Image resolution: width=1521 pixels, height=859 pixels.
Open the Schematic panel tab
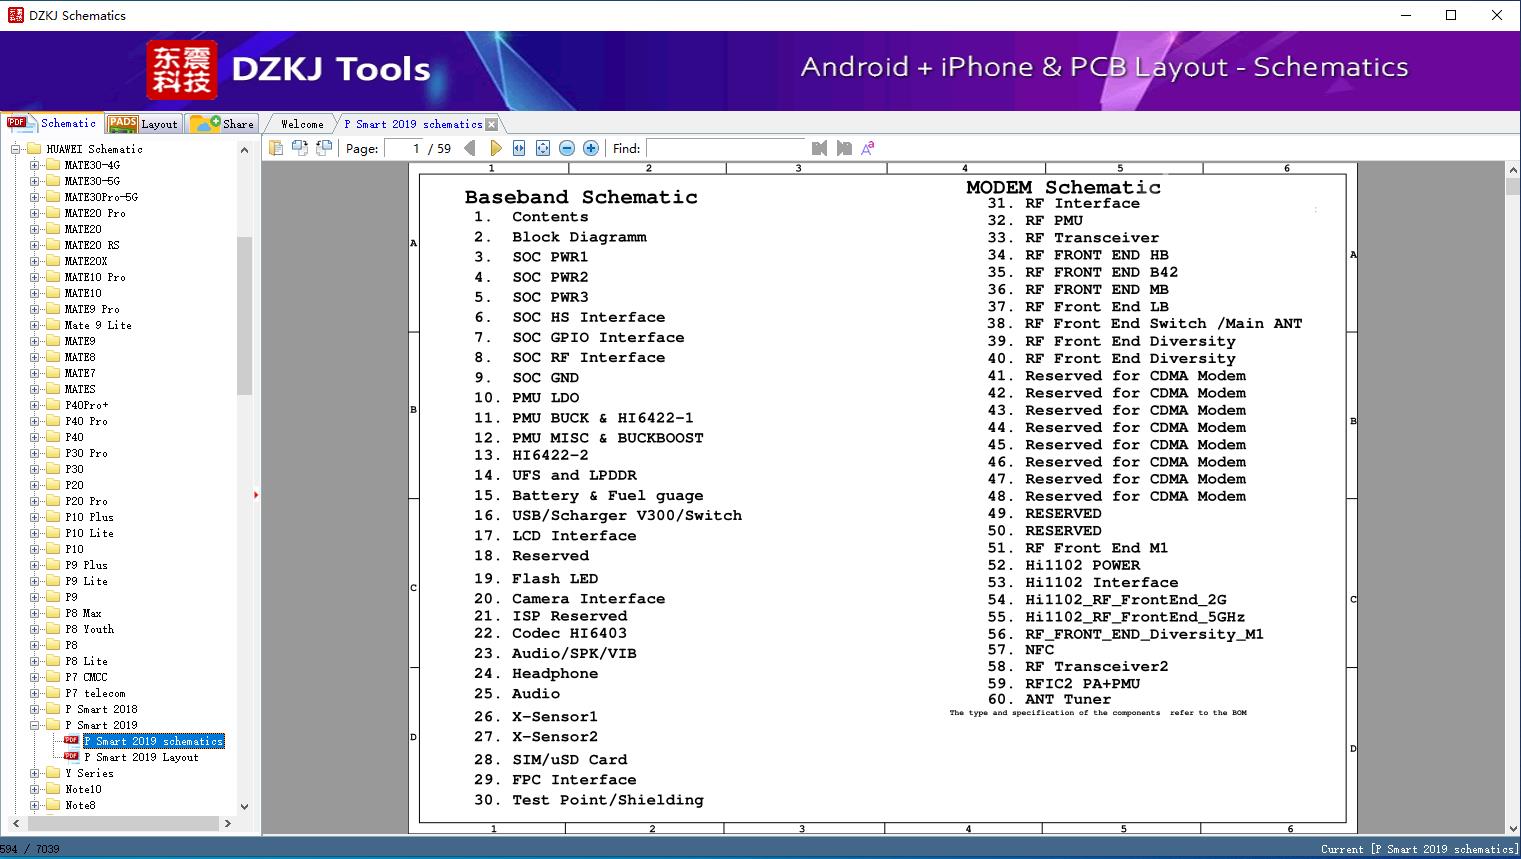[x=53, y=123]
